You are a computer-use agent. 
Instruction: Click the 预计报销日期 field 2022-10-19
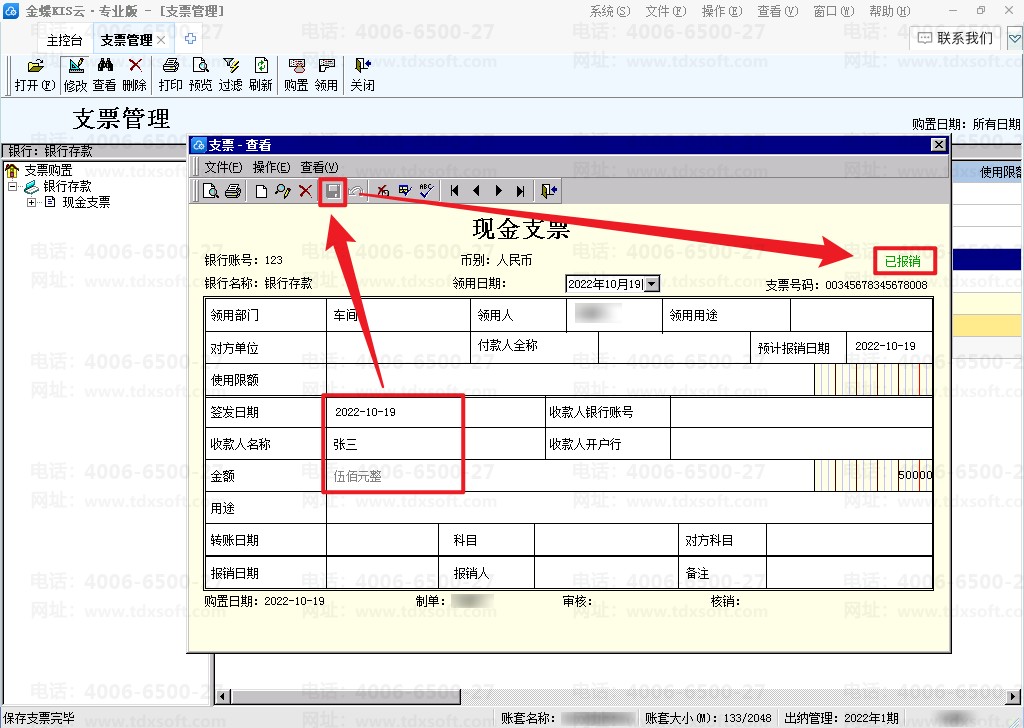pyautogui.click(x=889, y=347)
